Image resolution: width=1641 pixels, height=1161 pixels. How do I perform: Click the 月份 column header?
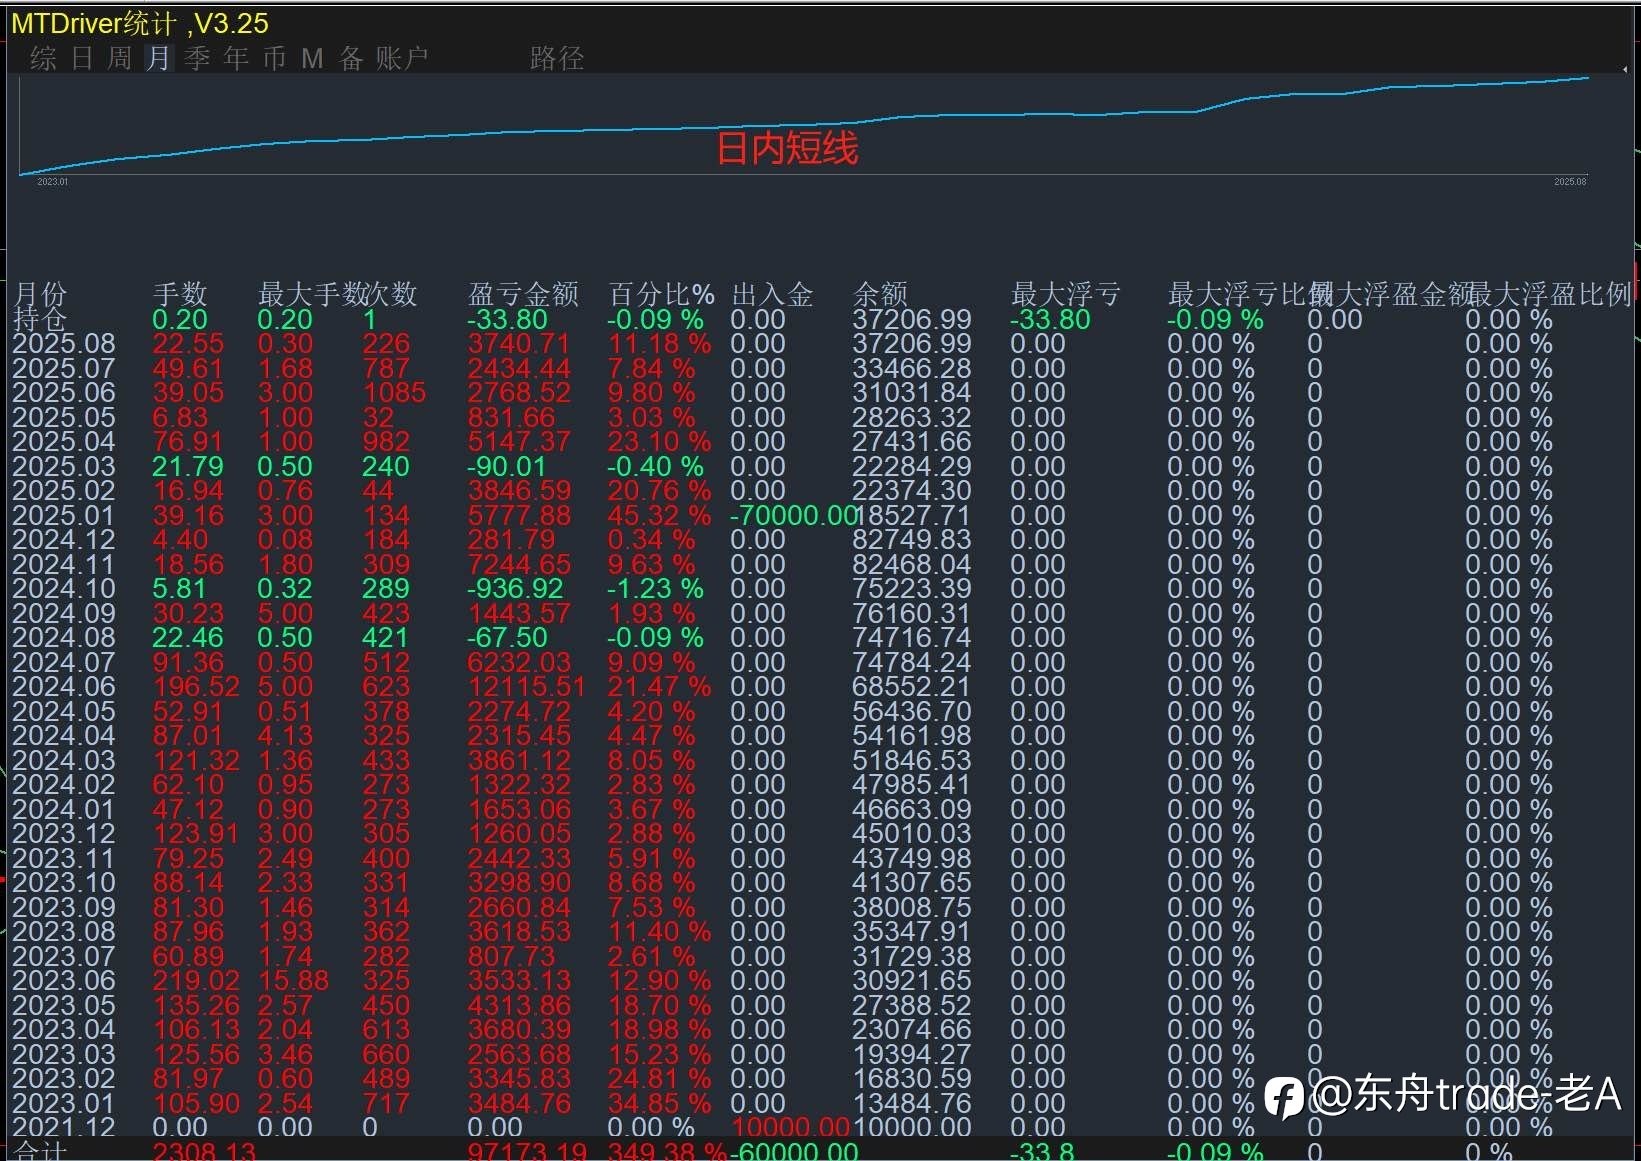tap(40, 294)
